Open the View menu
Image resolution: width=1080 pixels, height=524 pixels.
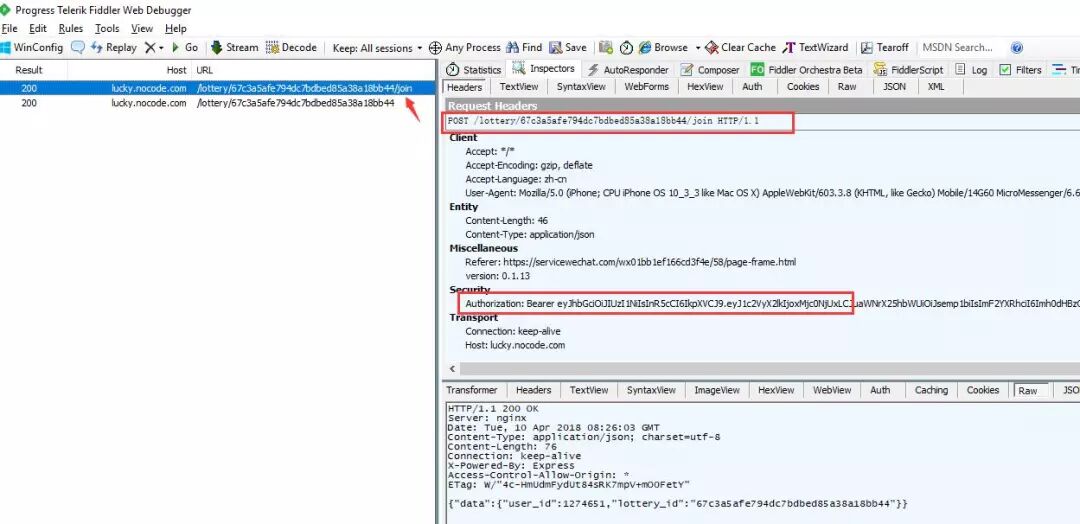tap(142, 28)
